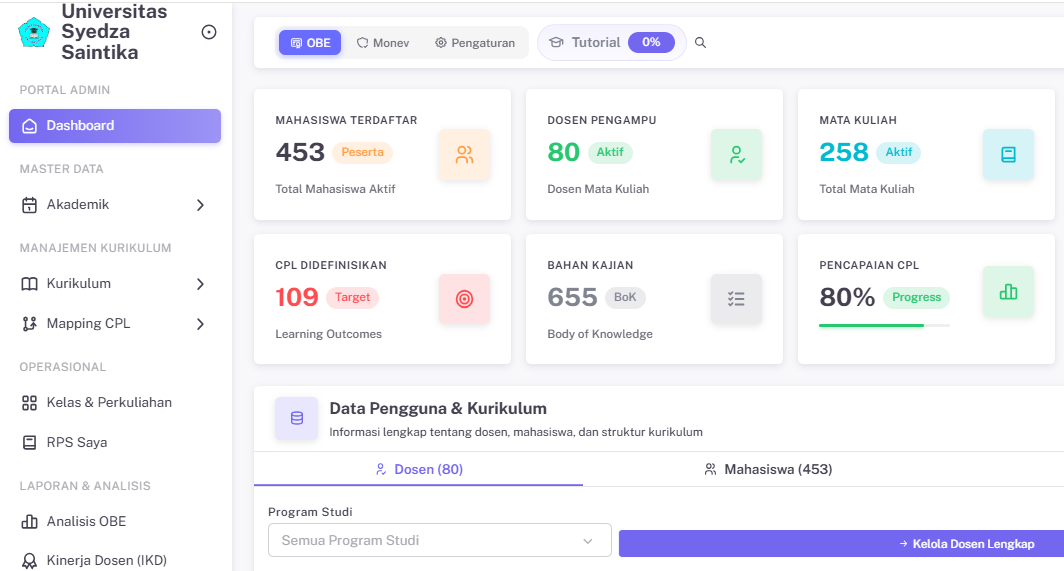Screen dimensions: 1064x571
Task: Click the Kurikulum book icon
Action: pos(29,284)
